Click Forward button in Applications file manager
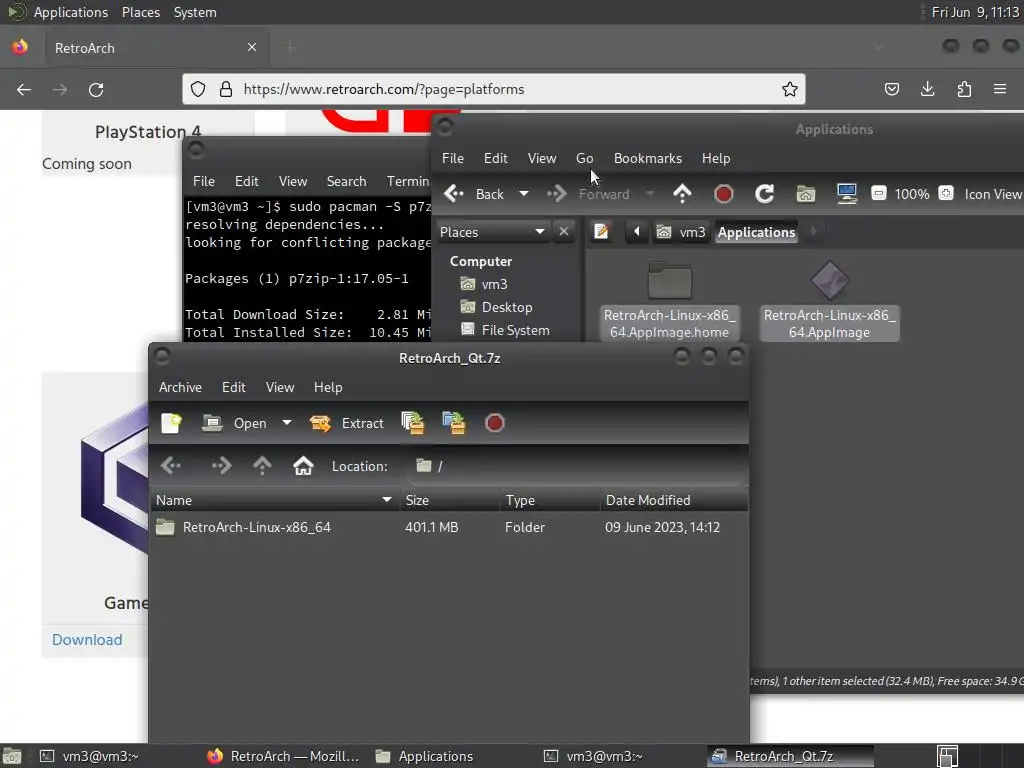1024x768 pixels. (x=588, y=194)
